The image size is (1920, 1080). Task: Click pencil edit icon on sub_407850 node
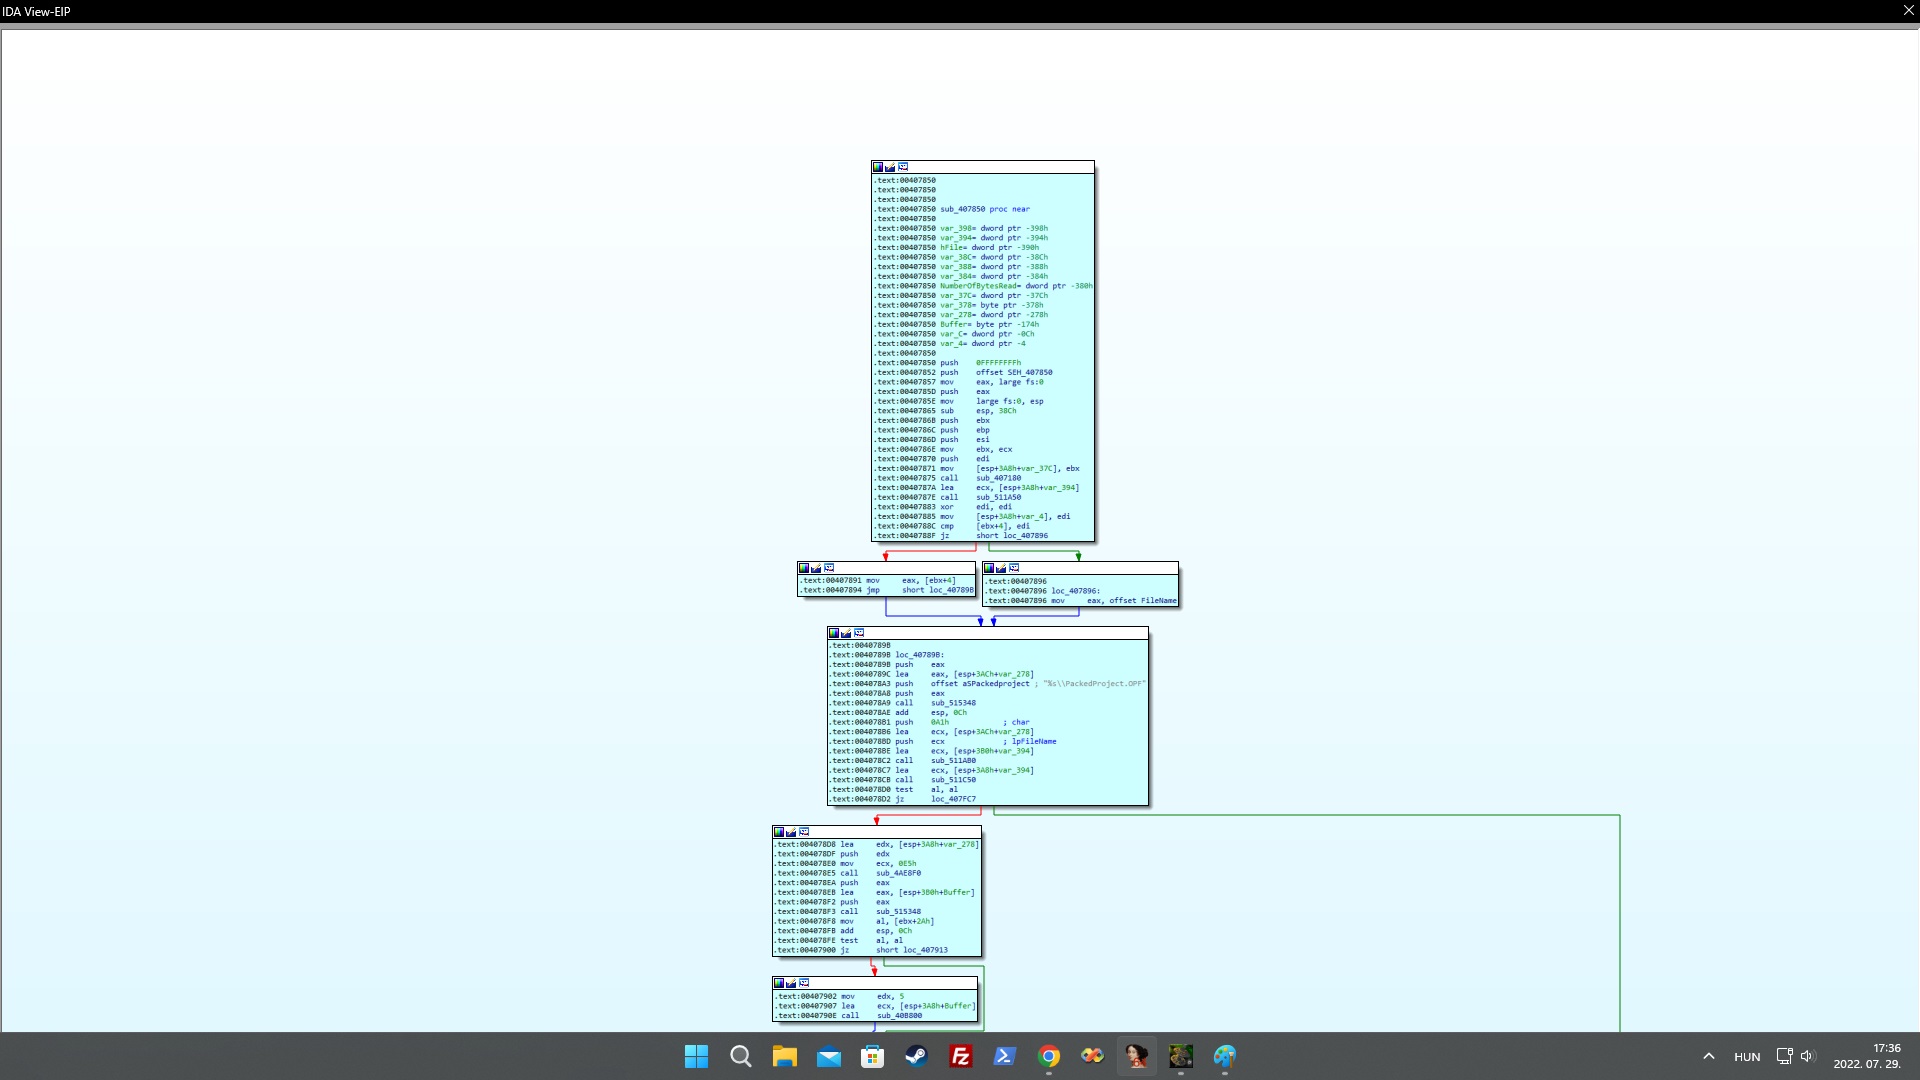coord(890,167)
